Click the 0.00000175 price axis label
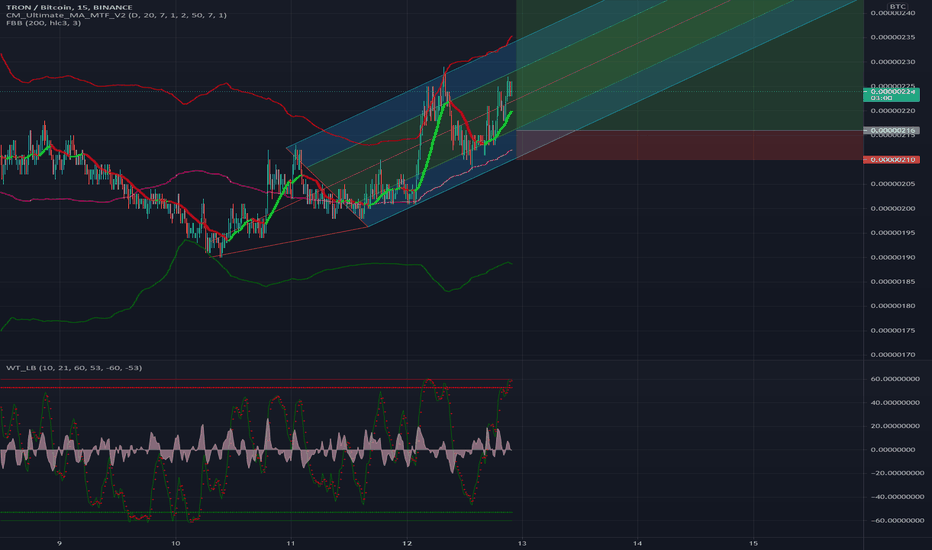The height and width of the screenshot is (550, 932). tap(893, 330)
